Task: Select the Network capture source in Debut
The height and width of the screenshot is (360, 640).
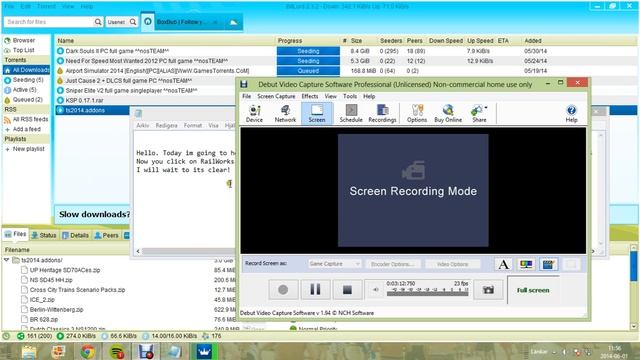Action: pyautogui.click(x=285, y=113)
